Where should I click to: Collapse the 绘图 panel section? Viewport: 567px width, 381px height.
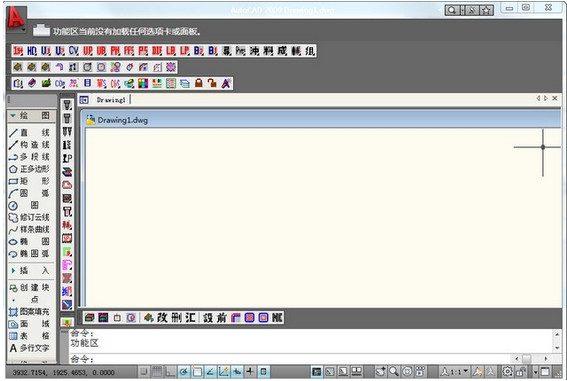pos(13,116)
